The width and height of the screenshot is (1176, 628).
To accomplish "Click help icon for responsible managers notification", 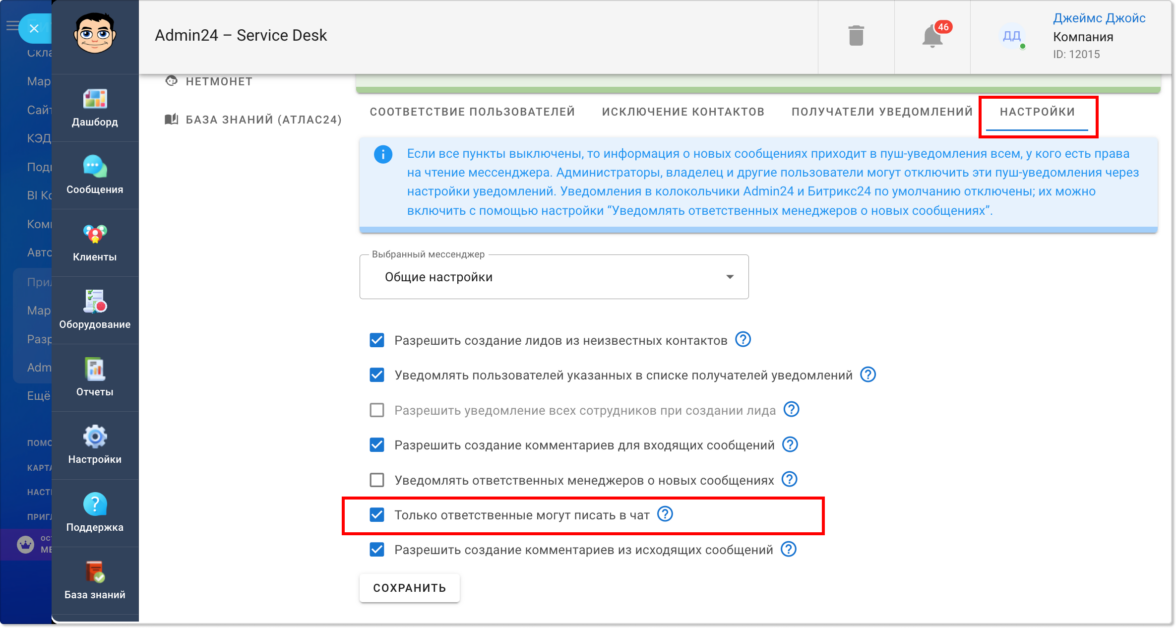I will pos(789,479).
